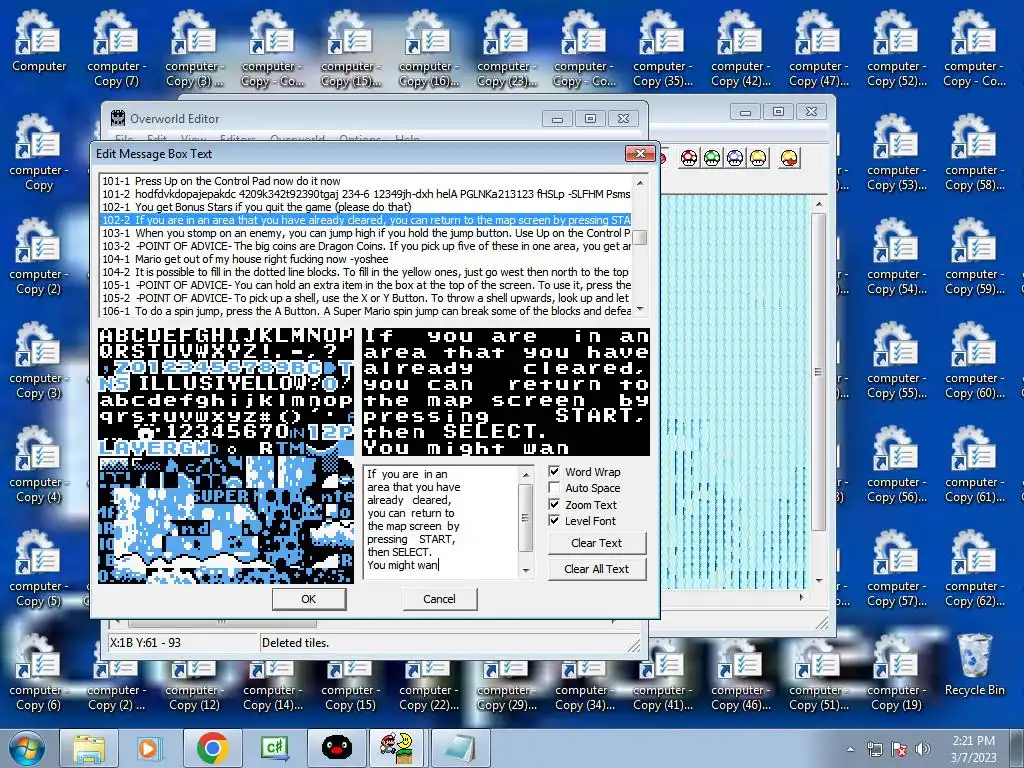Click the Cancel button
This screenshot has width=1024, height=768.
pos(440,599)
